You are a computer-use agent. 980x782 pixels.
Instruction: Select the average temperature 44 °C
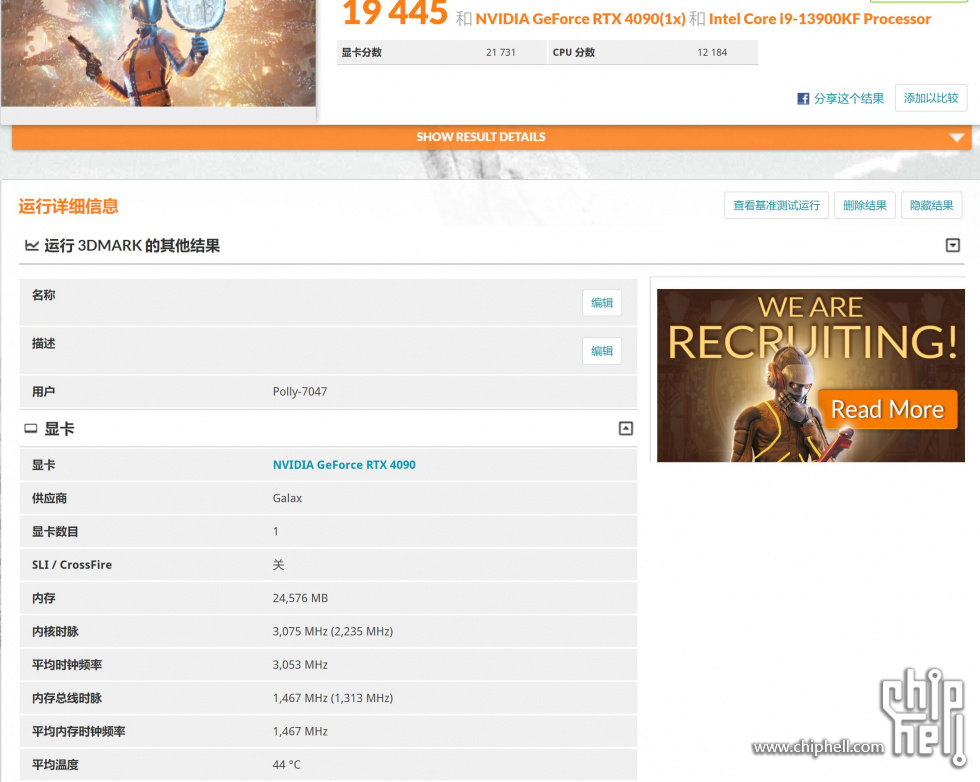pos(286,764)
